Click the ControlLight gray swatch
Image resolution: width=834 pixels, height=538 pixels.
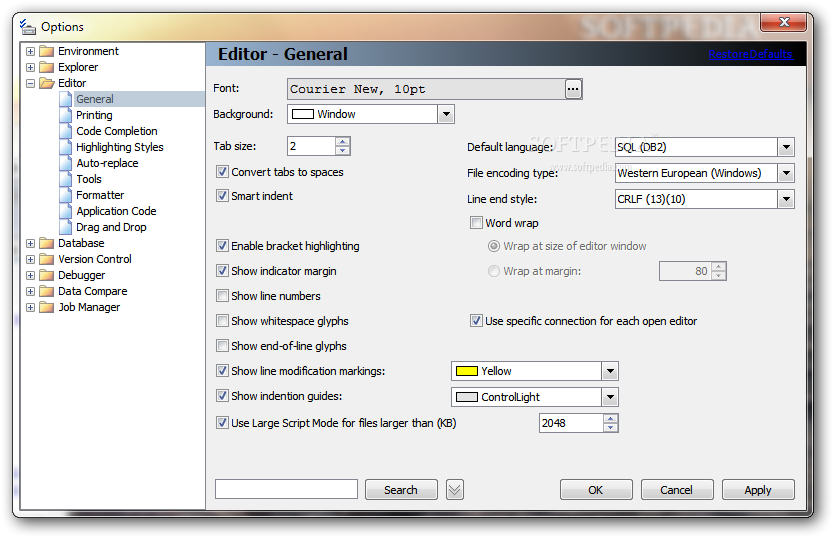(x=466, y=397)
